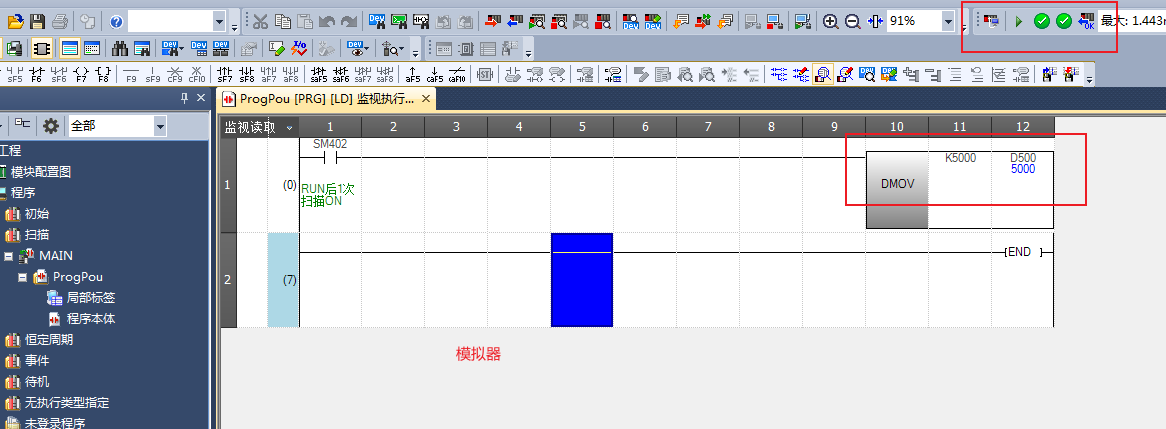Click the Cut scissors icon
The image size is (1166, 429).
click(x=260, y=21)
